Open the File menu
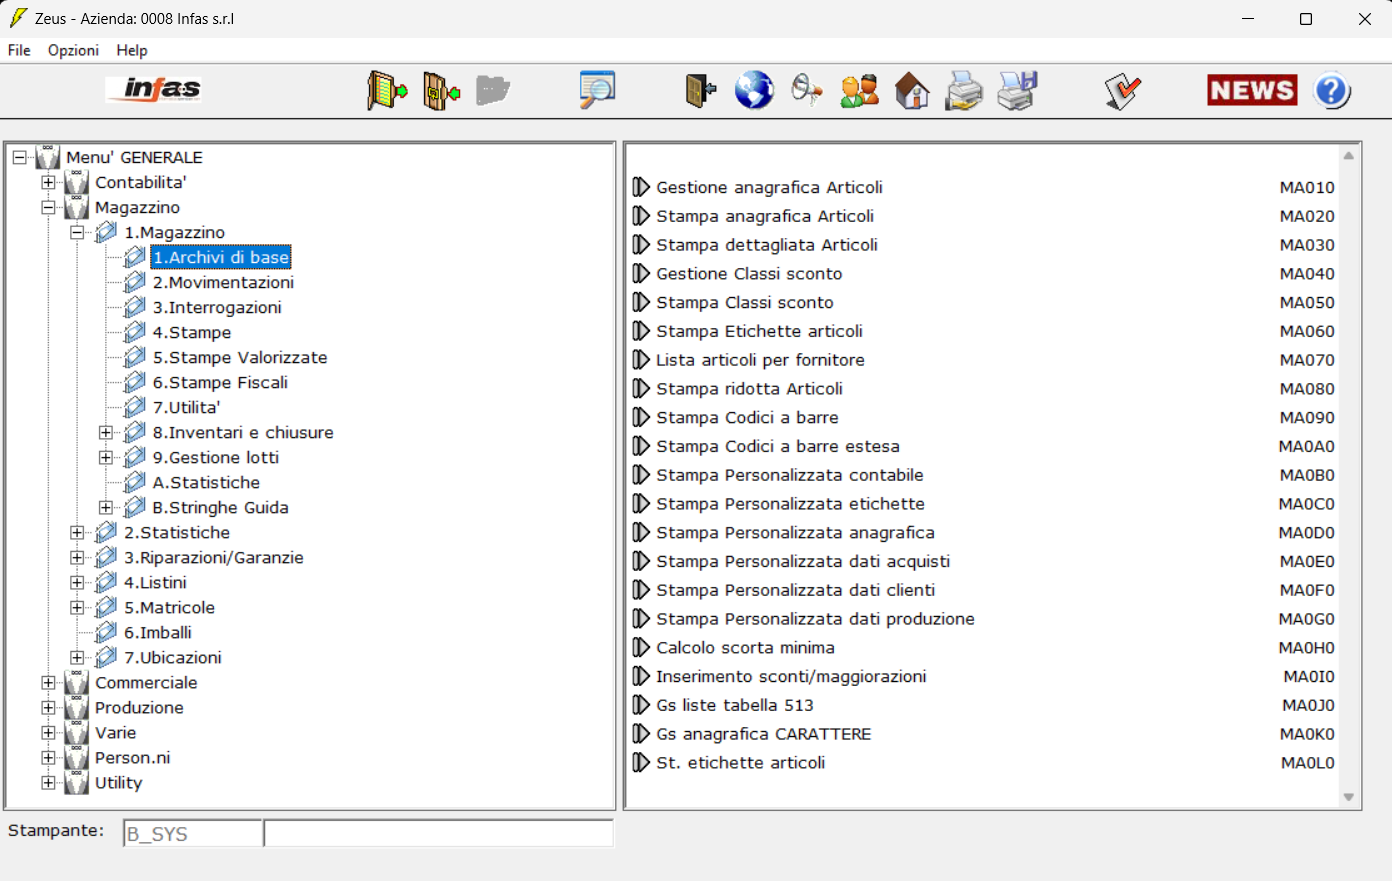The width and height of the screenshot is (1392, 881). pyautogui.click(x=19, y=50)
